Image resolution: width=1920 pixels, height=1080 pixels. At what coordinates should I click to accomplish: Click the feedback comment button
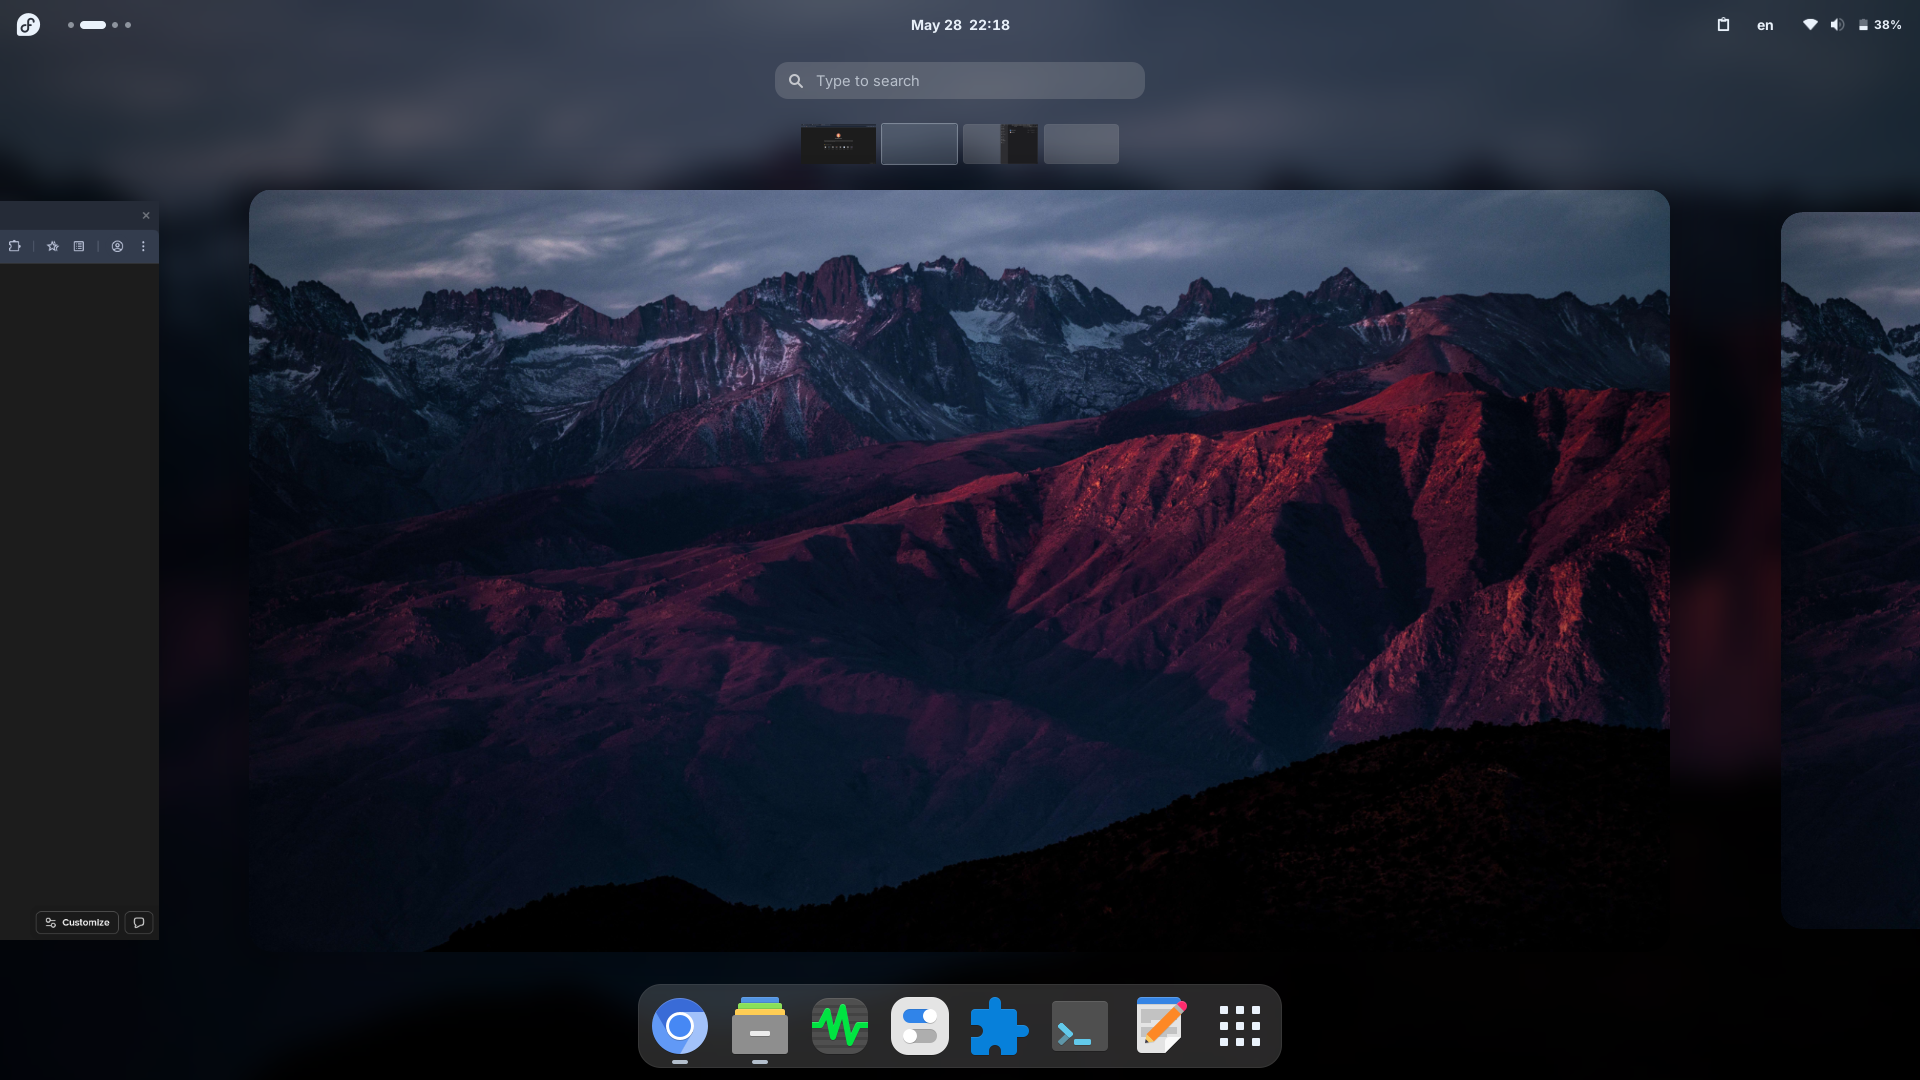click(x=139, y=922)
